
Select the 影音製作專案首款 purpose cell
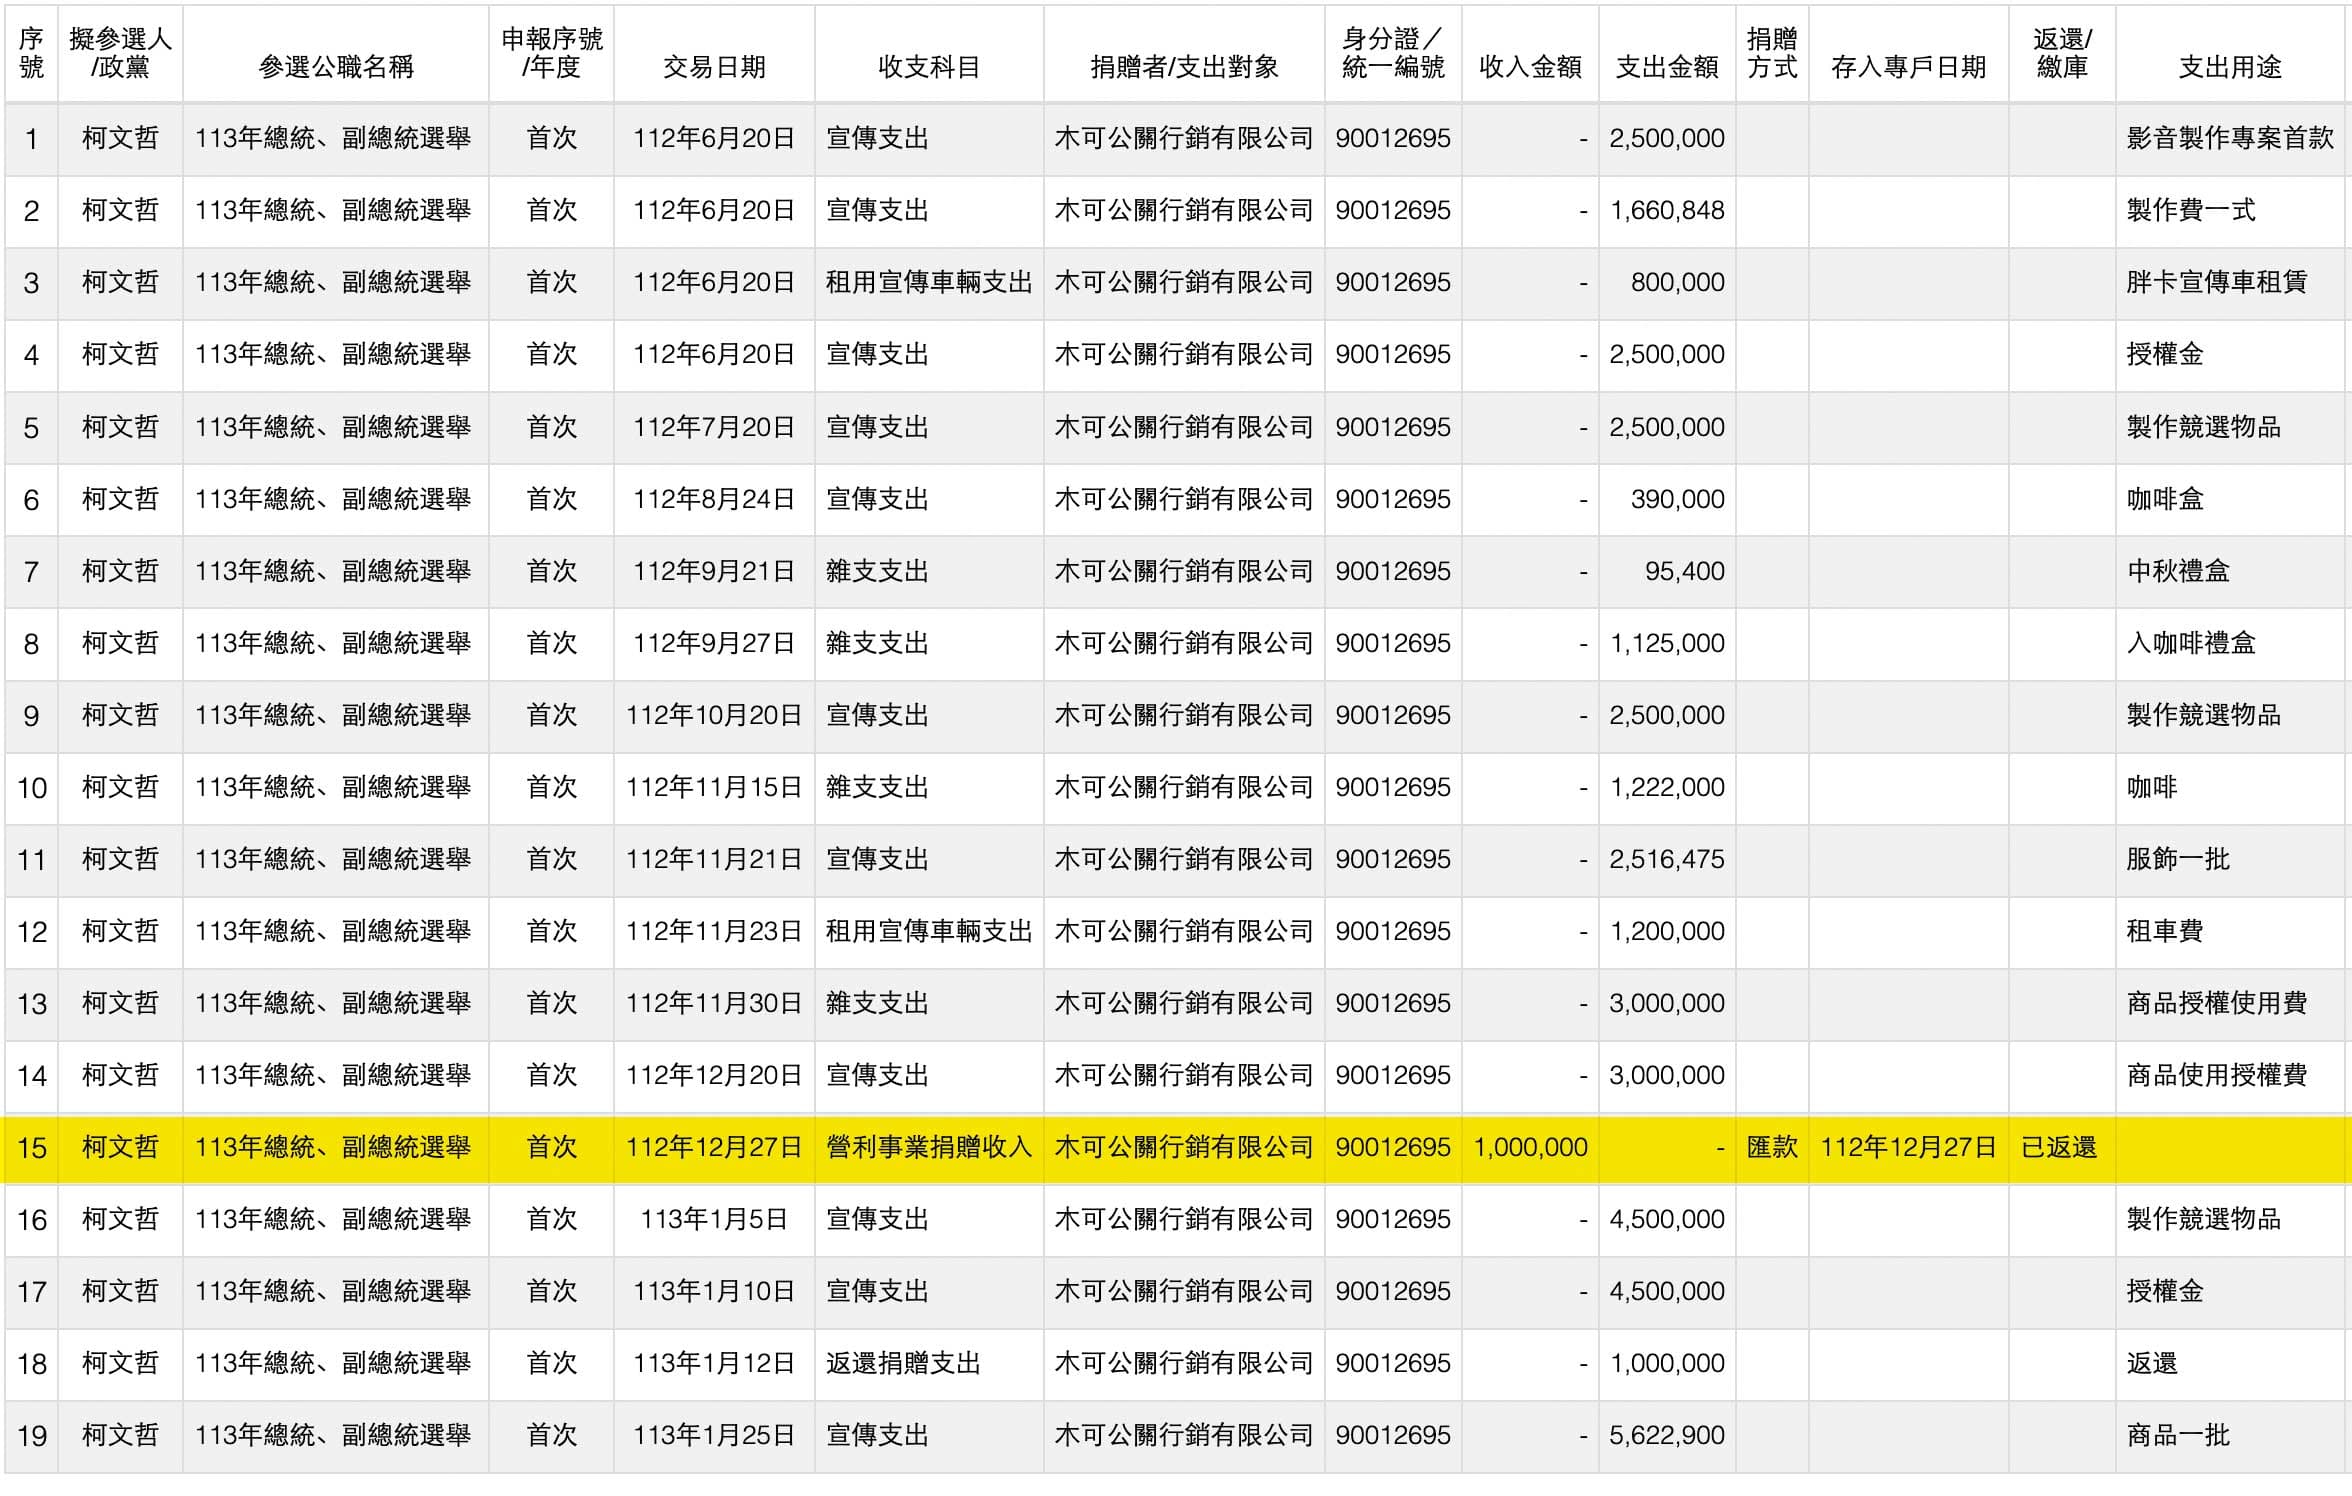click(x=2230, y=138)
